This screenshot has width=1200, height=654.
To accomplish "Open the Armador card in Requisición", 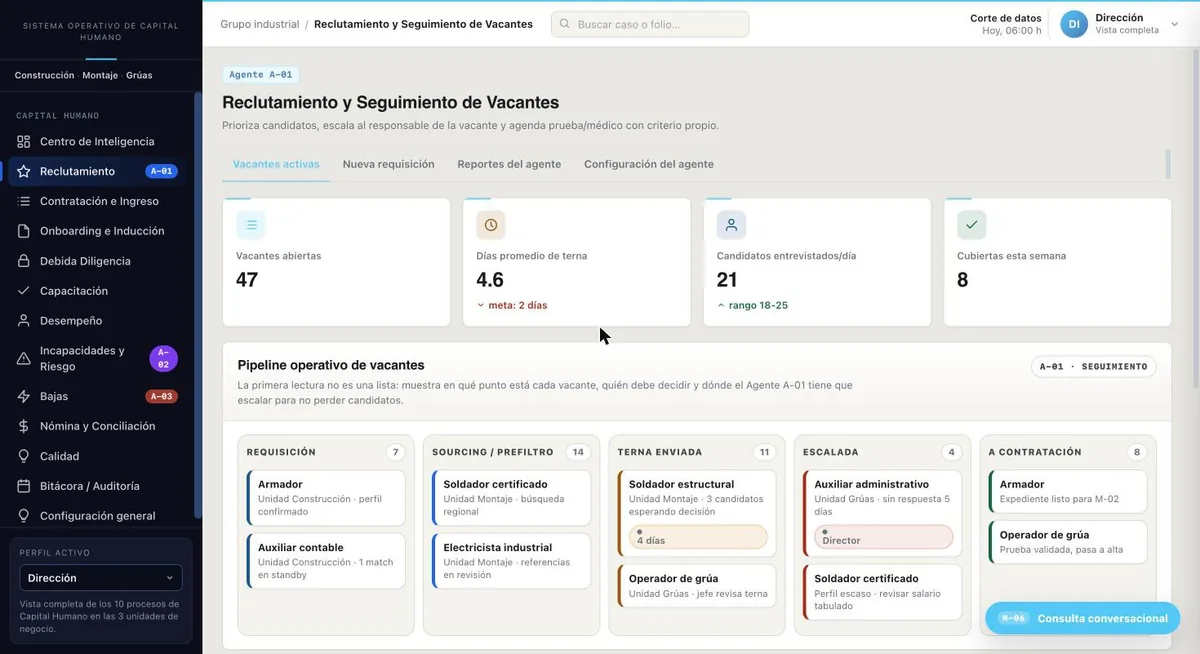I will (x=326, y=498).
